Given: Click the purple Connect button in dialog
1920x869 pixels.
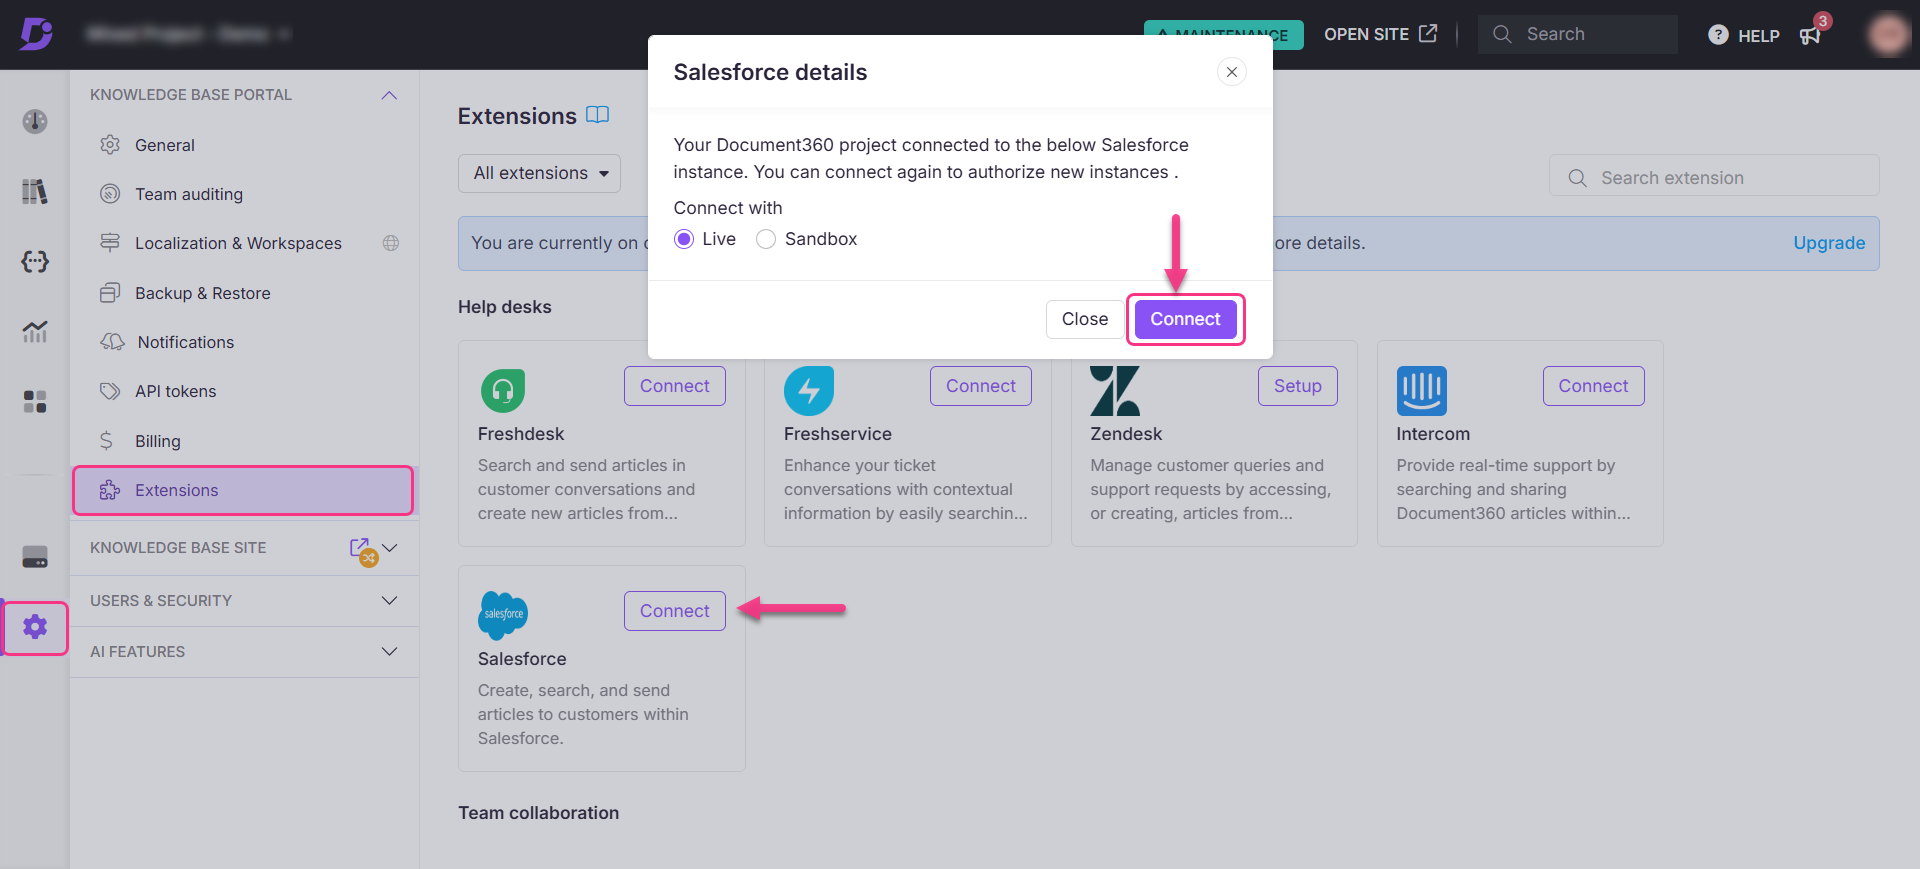Looking at the screenshot, I should pyautogui.click(x=1185, y=319).
